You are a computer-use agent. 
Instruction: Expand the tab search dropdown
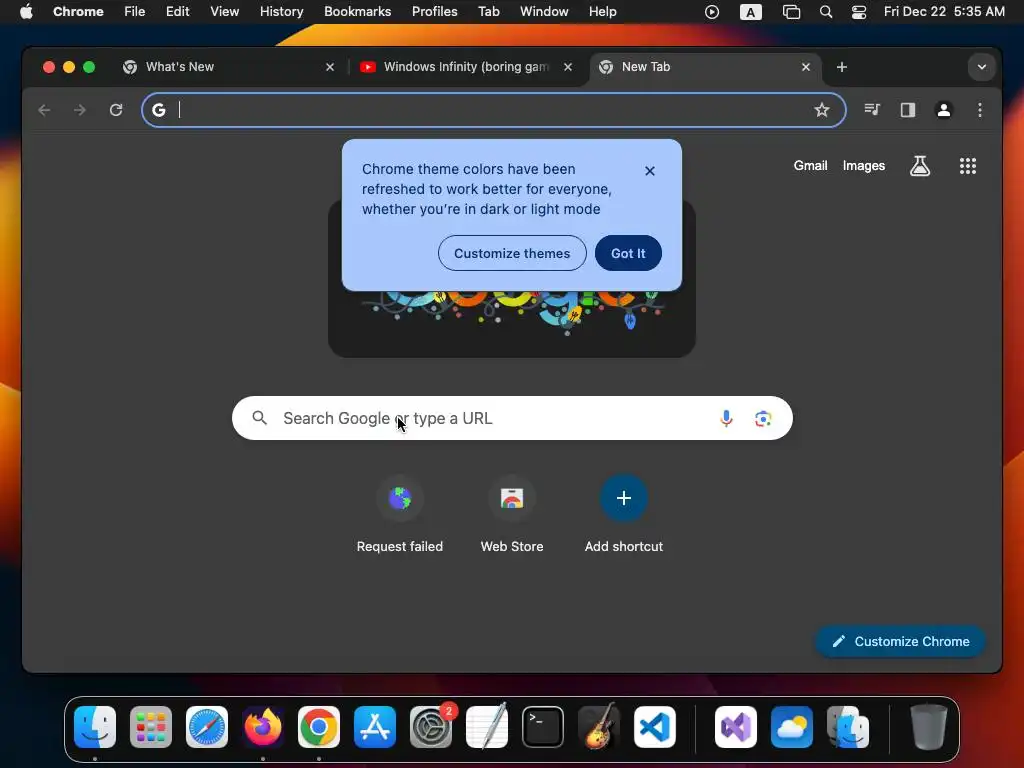[x=982, y=67]
